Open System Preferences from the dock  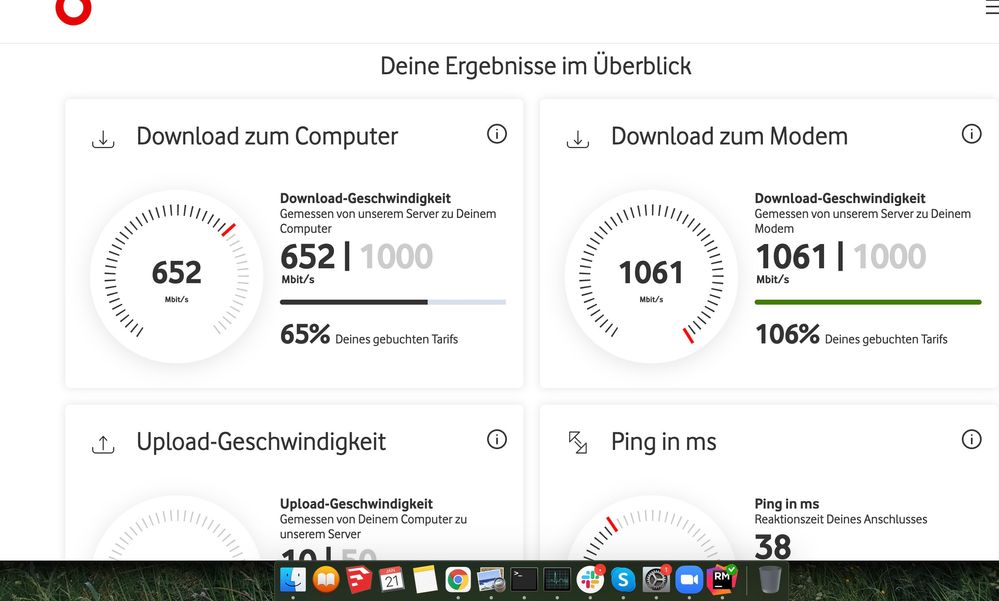(656, 579)
